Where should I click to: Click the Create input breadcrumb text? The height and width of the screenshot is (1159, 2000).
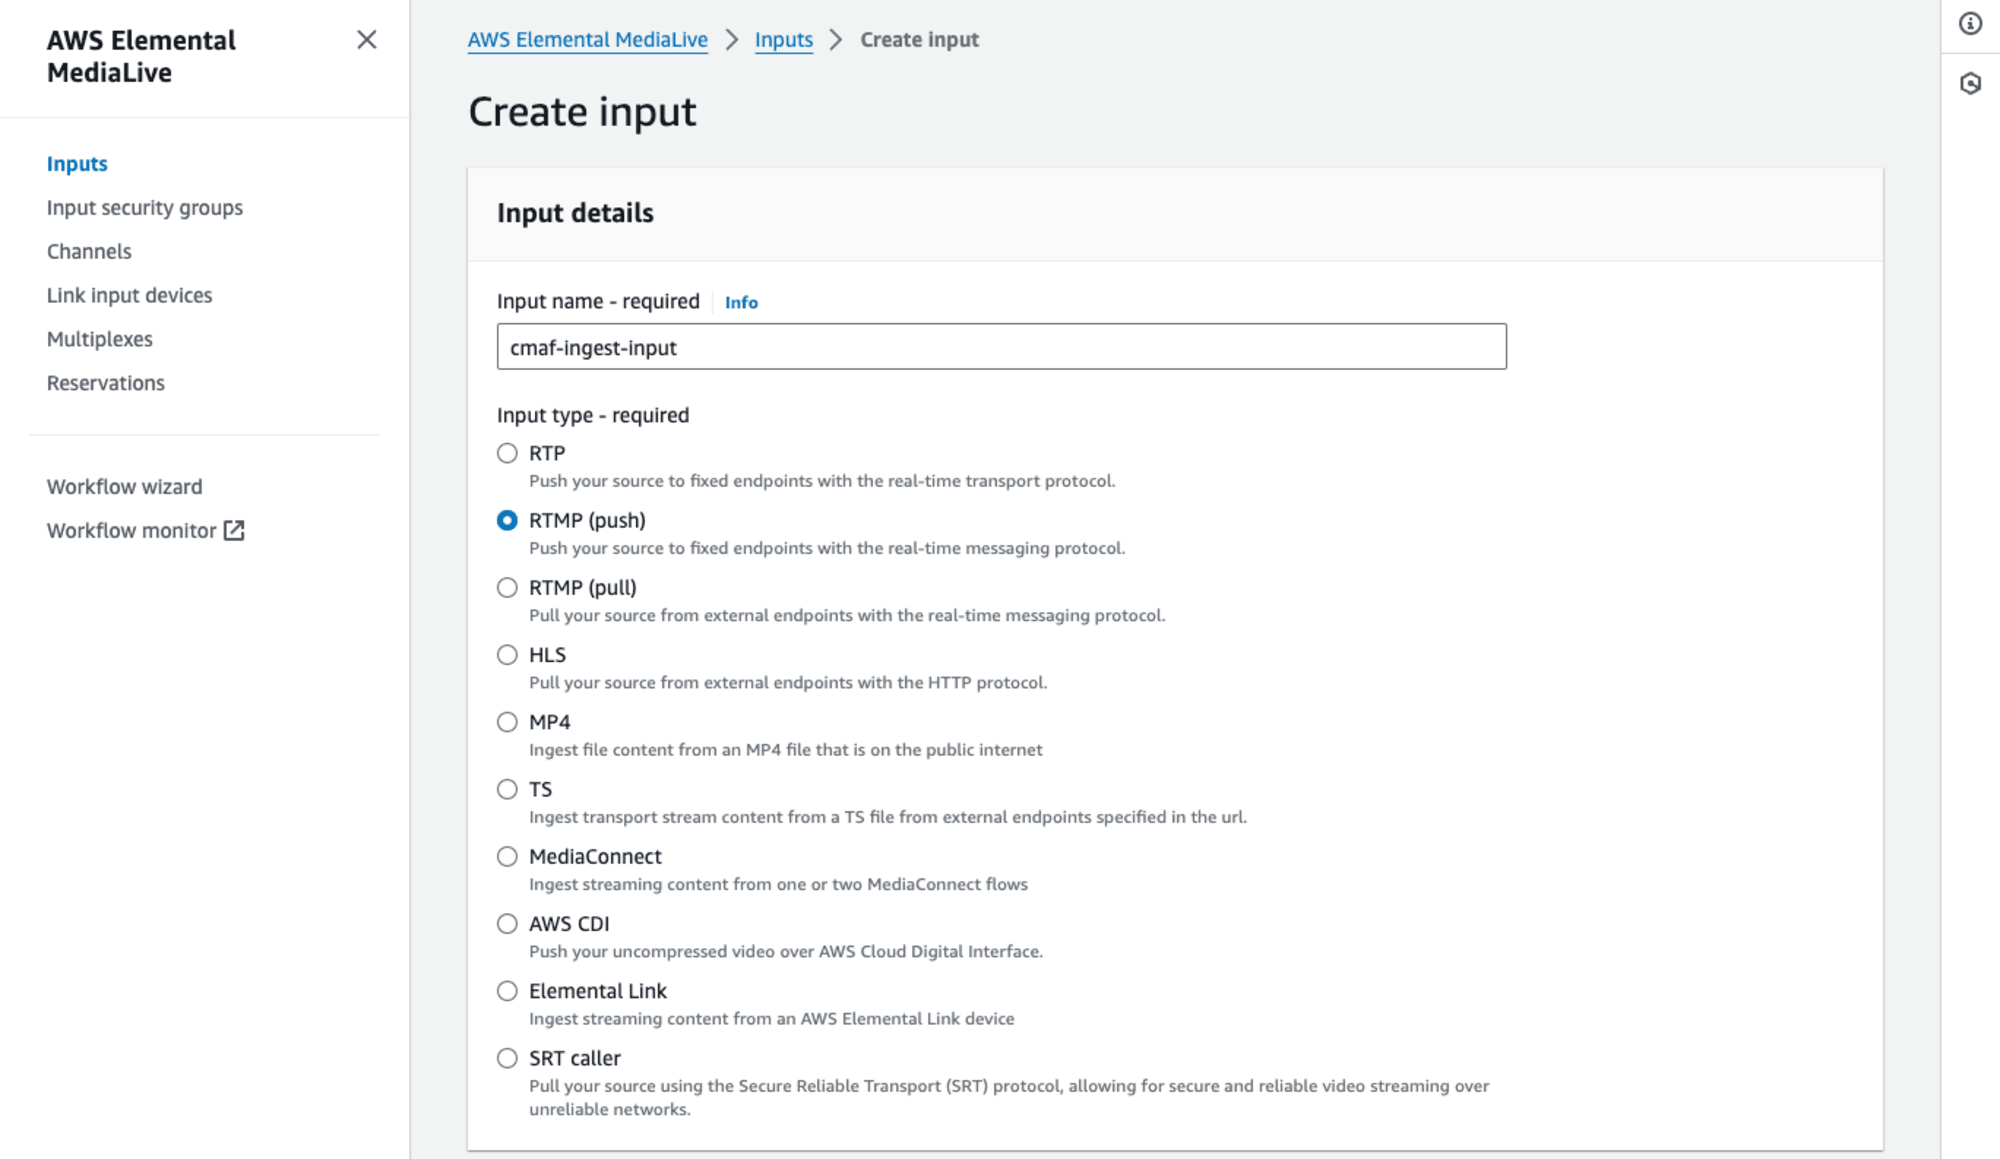click(920, 40)
